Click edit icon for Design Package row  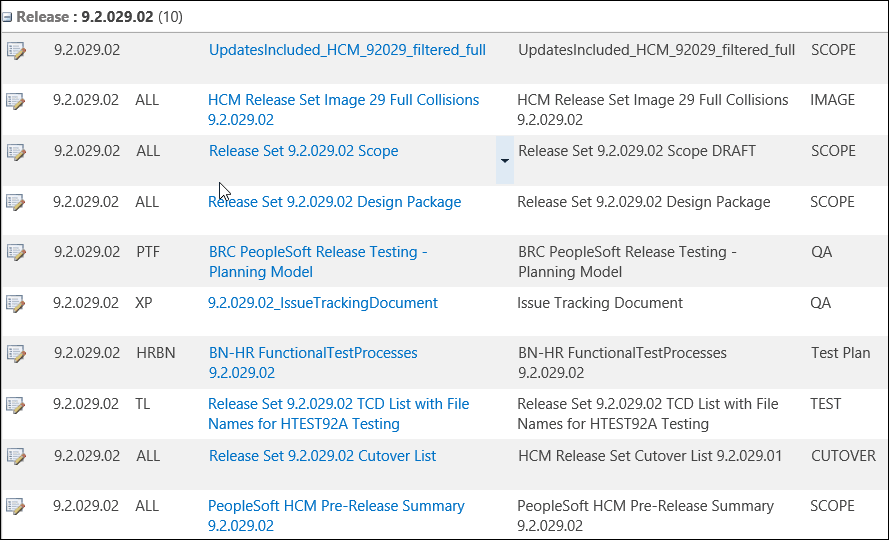[16, 203]
